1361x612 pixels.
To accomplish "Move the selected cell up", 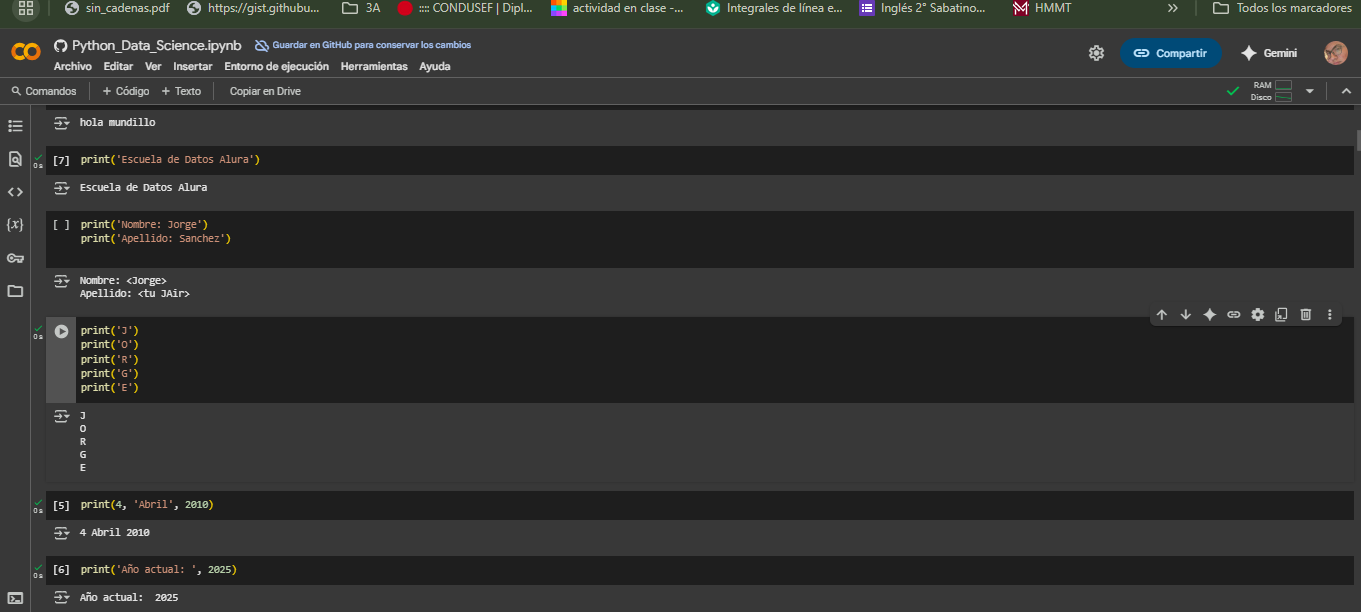I will [x=1162, y=315].
